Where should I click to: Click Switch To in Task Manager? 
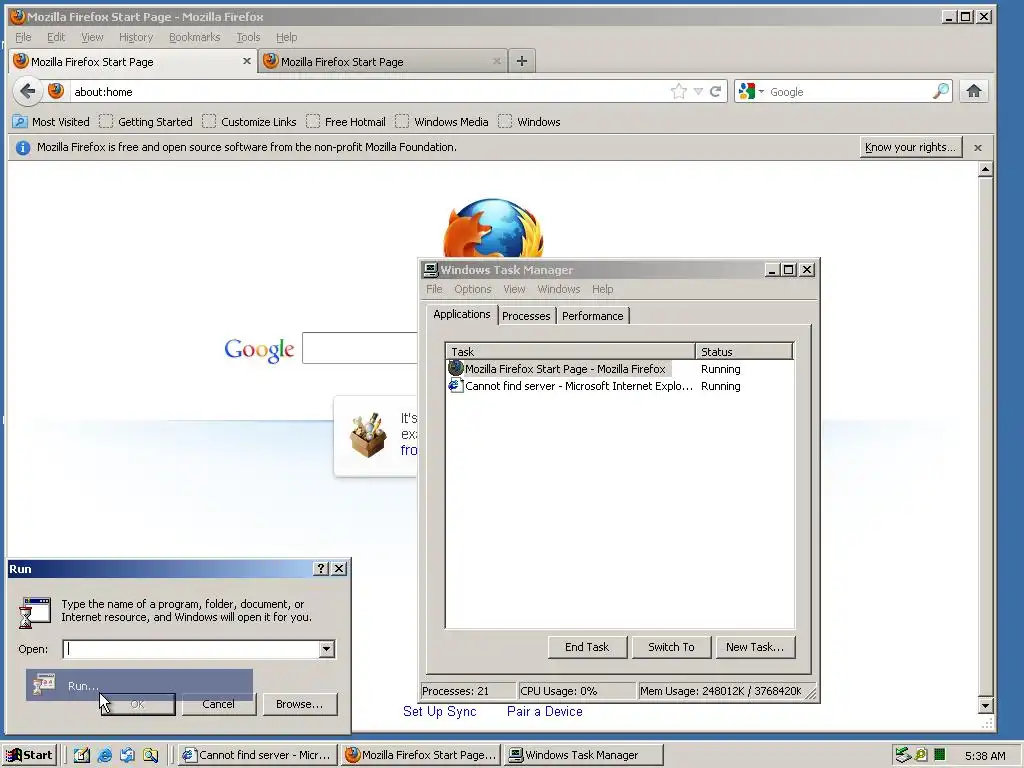[671, 647]
